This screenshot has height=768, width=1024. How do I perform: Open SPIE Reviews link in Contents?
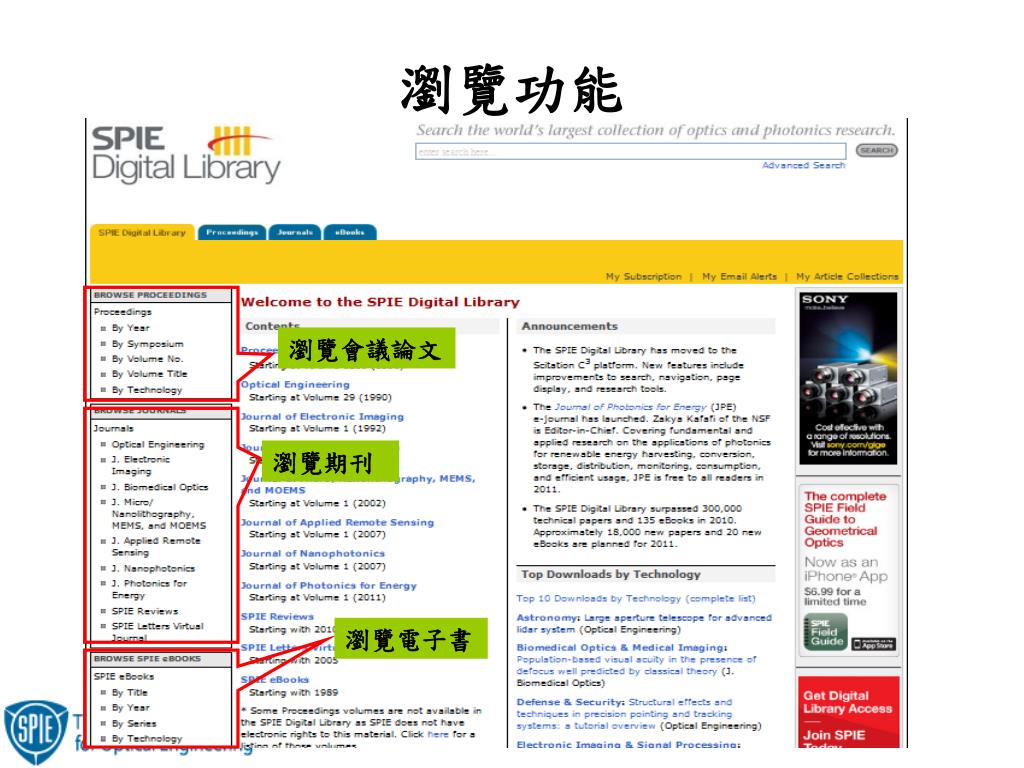tap(277, 616)
